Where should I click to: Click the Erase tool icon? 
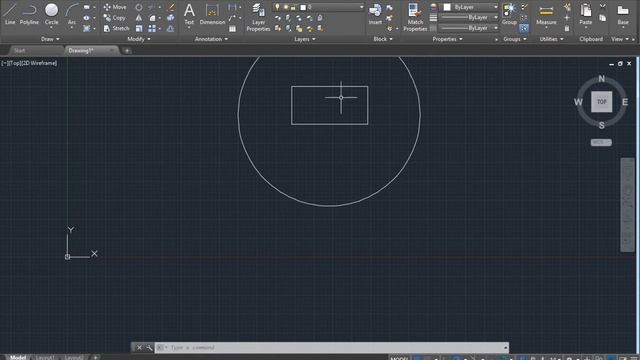click(x=171, y=7)
